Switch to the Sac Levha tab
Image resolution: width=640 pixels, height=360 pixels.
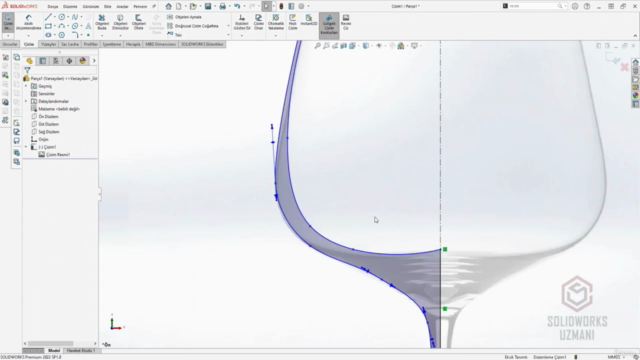tap(70, 44)
